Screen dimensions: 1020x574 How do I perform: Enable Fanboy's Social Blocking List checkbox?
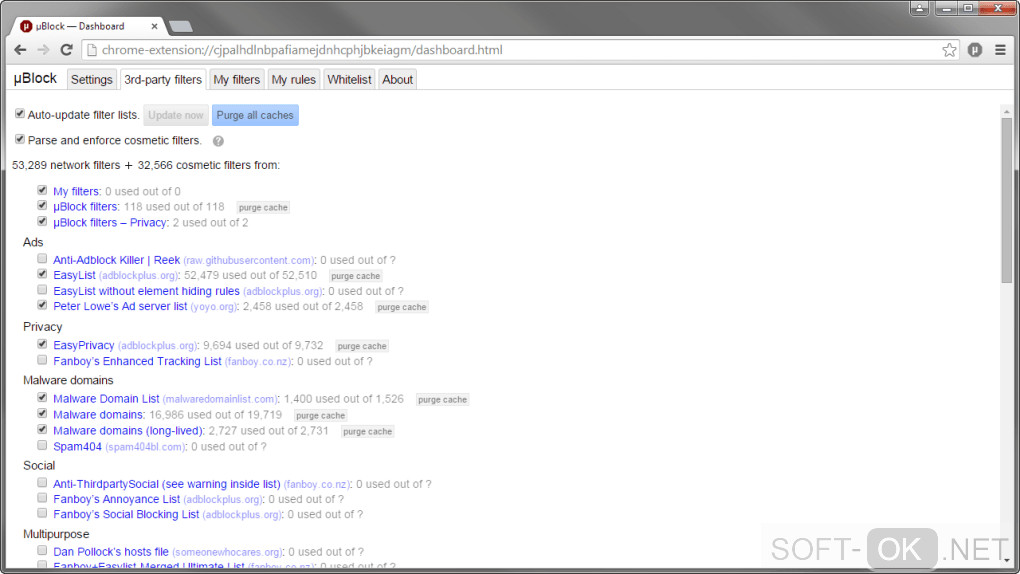click(x=42, y=513)
